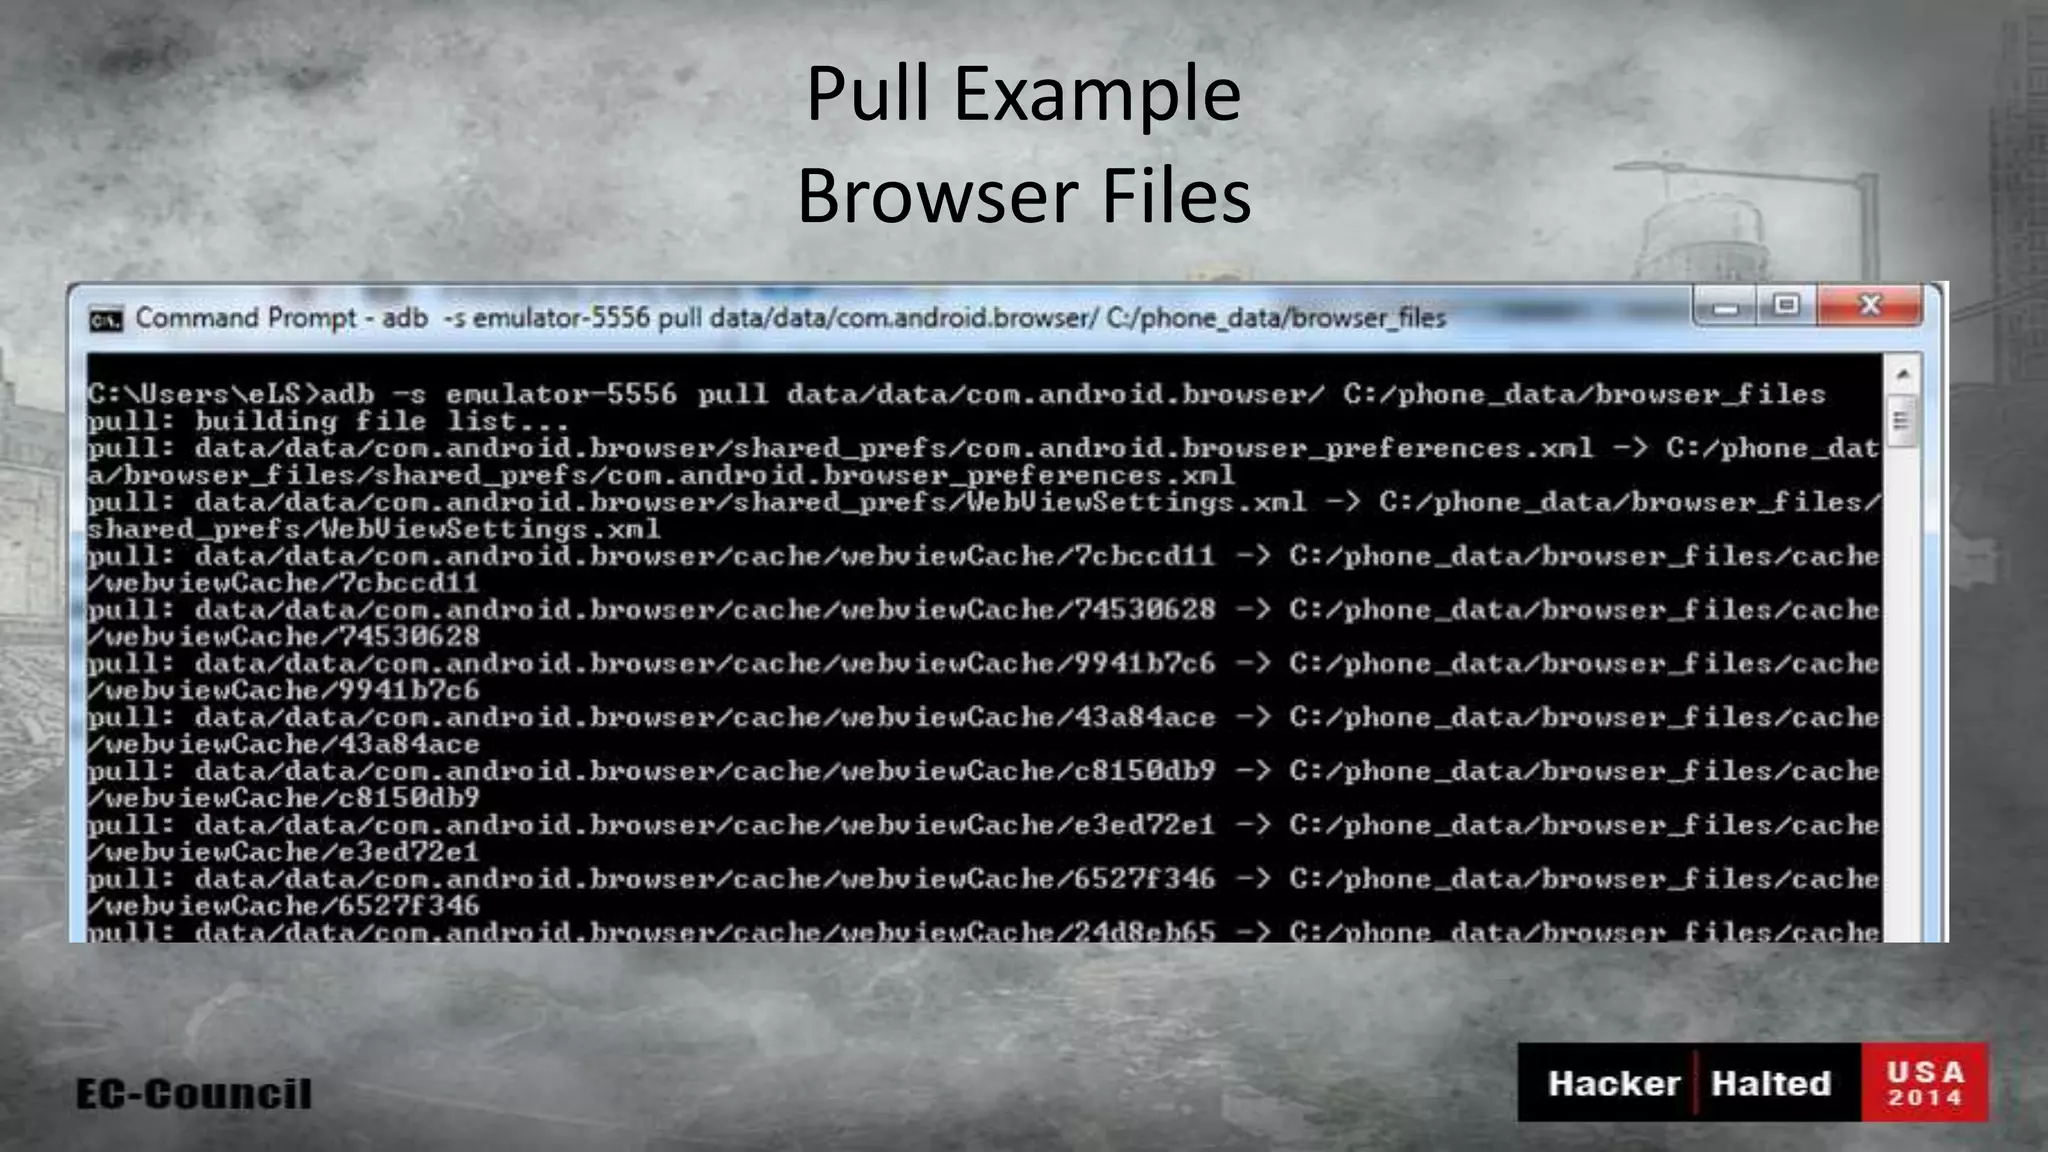The image size is (2048, 1152).
Task: Click the webviewCache/7cbccd11 pull line
Action: coord(983,569)
